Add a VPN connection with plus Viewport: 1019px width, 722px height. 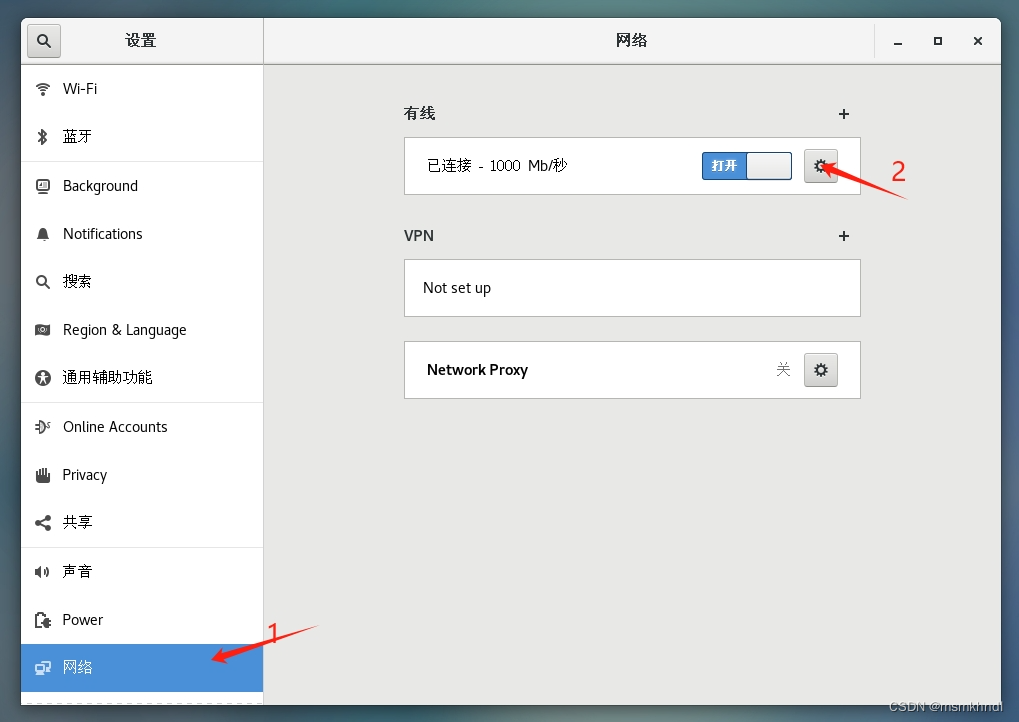[844, 236]
